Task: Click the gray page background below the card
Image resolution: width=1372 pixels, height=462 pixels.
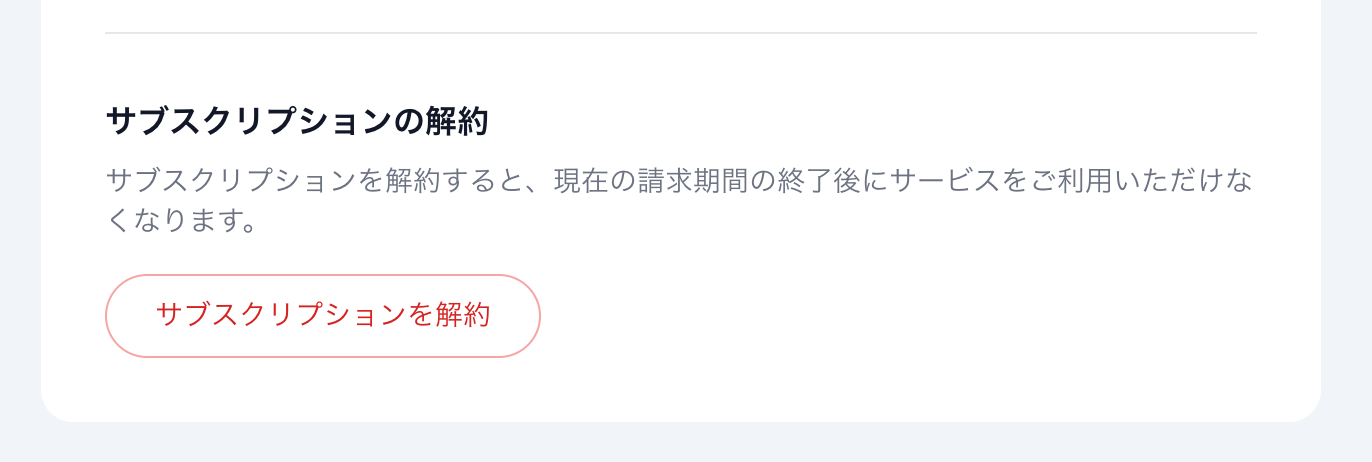Action: 680,443
